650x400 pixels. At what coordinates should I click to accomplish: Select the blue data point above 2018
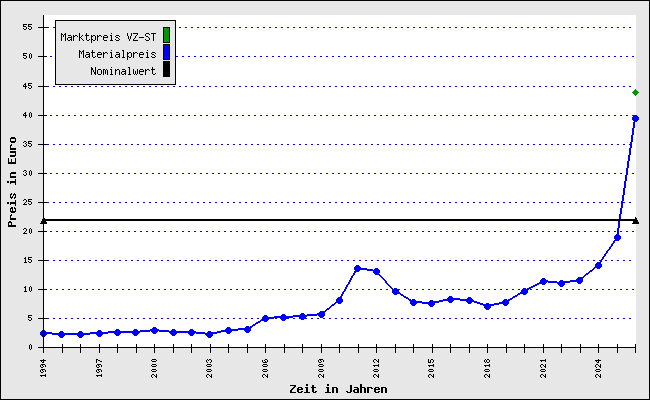tap(487, 306)
